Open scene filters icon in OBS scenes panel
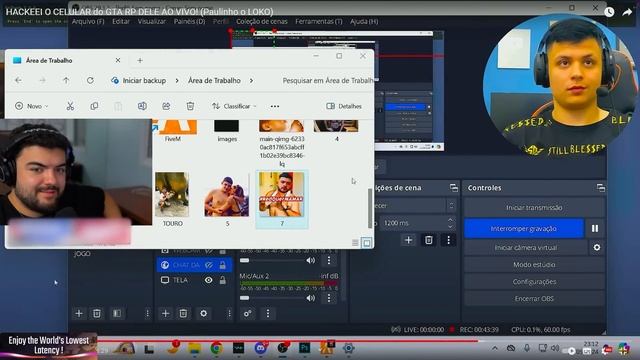 pyautogui.click(x=117, y=313)
